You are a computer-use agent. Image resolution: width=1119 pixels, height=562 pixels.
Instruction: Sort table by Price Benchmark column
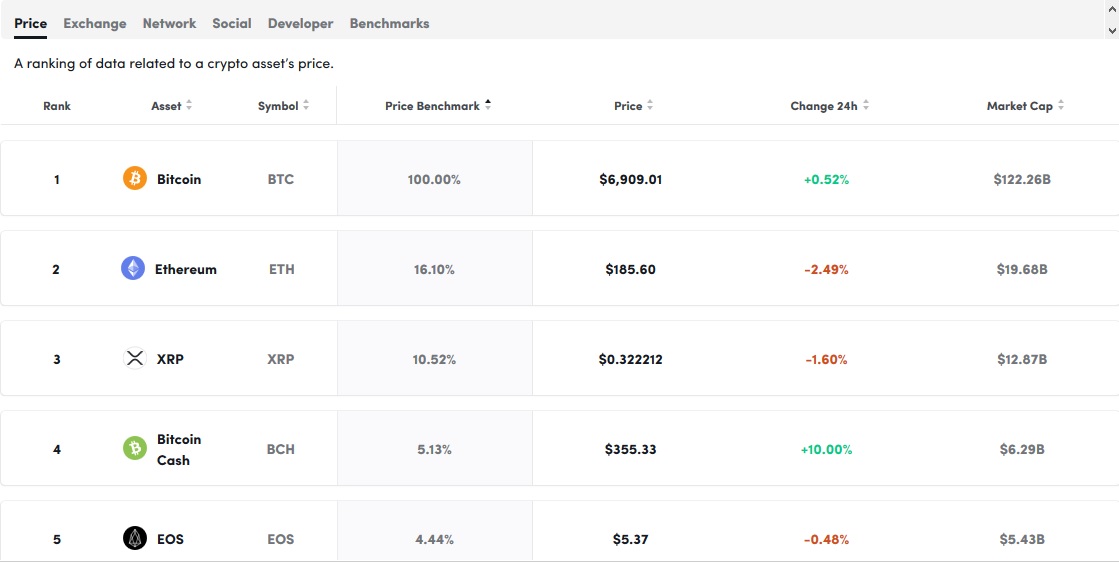point(488,106)
